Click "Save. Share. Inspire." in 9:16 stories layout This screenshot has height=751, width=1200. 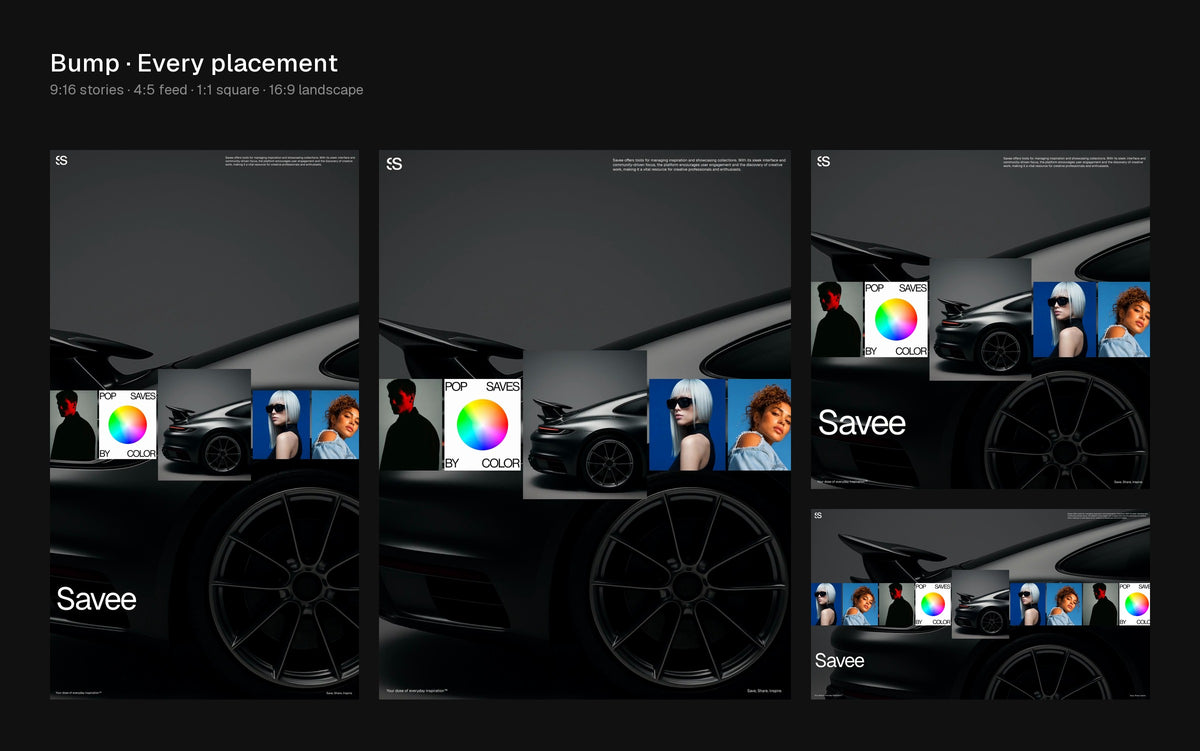340,691
